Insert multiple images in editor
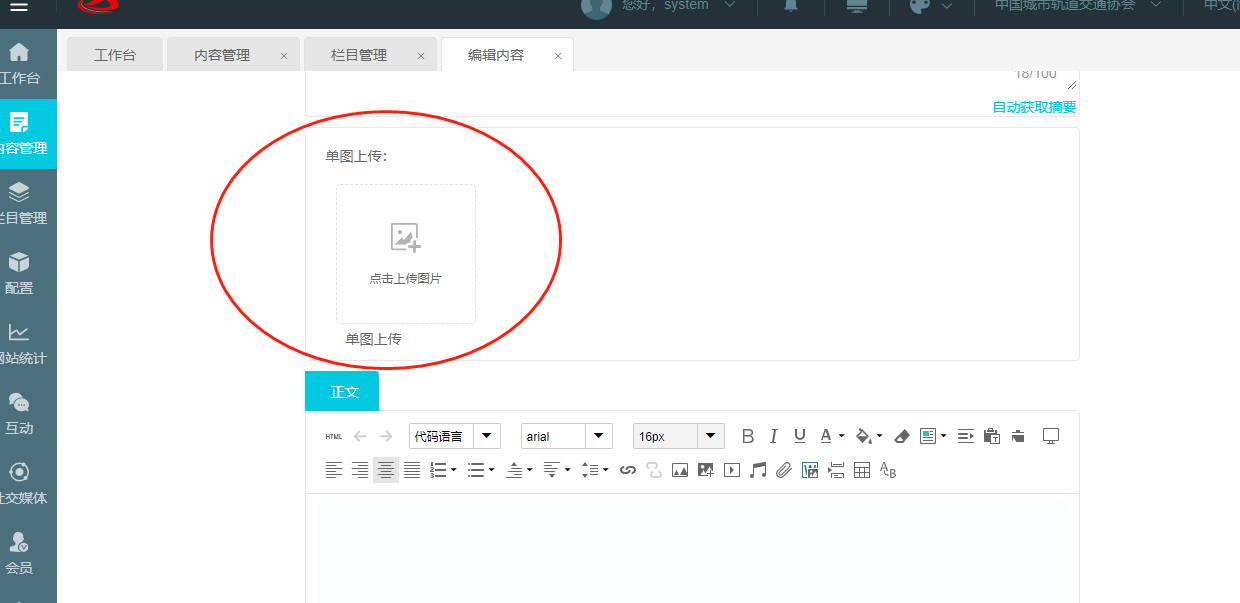The image size is (1240, 603). [x=706, y=470]
